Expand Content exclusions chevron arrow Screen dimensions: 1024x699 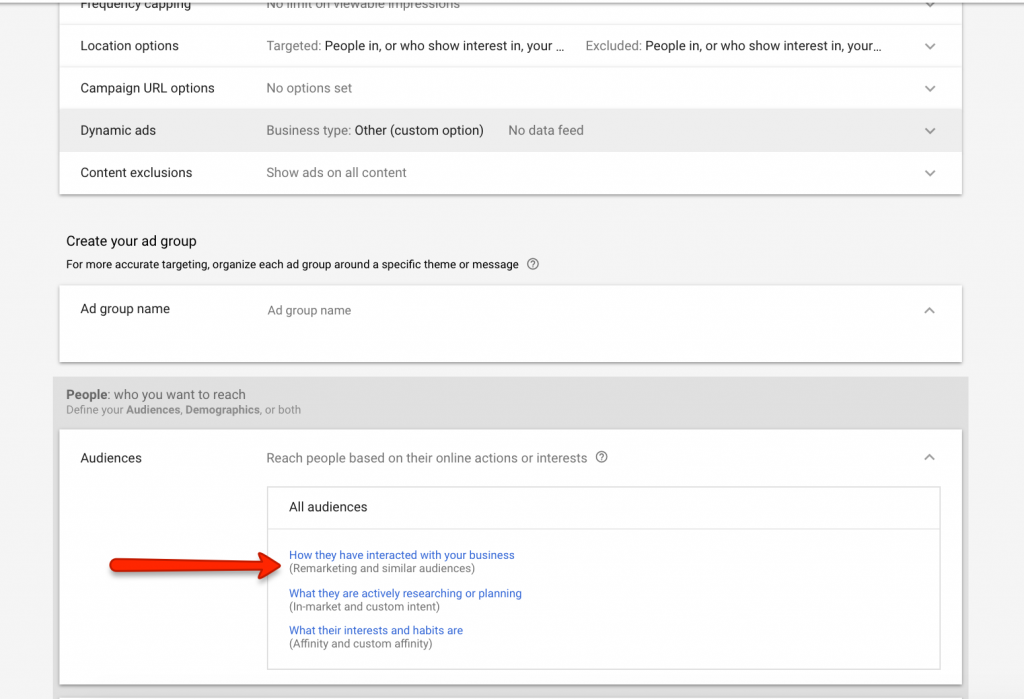930,173
